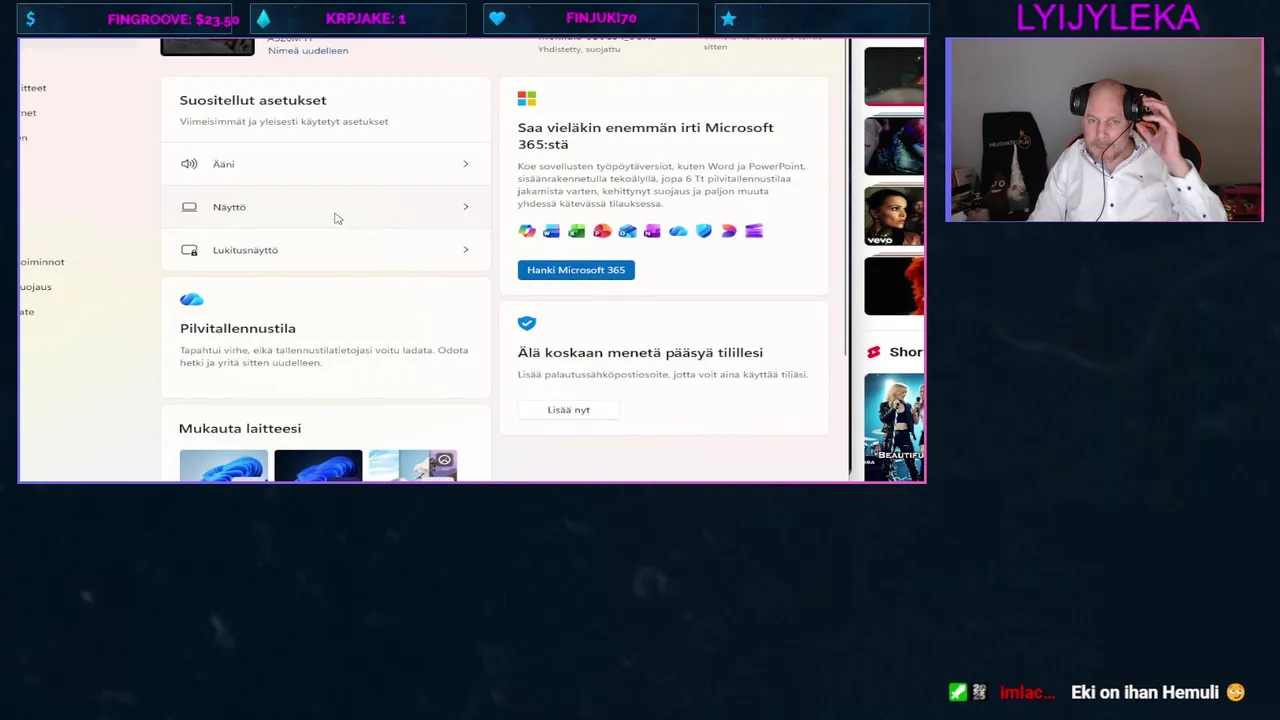1280x720 pixels.
Task: Click the Älä koskaan menetä pääsyä tilillesi heading
Action: point(640,352)
